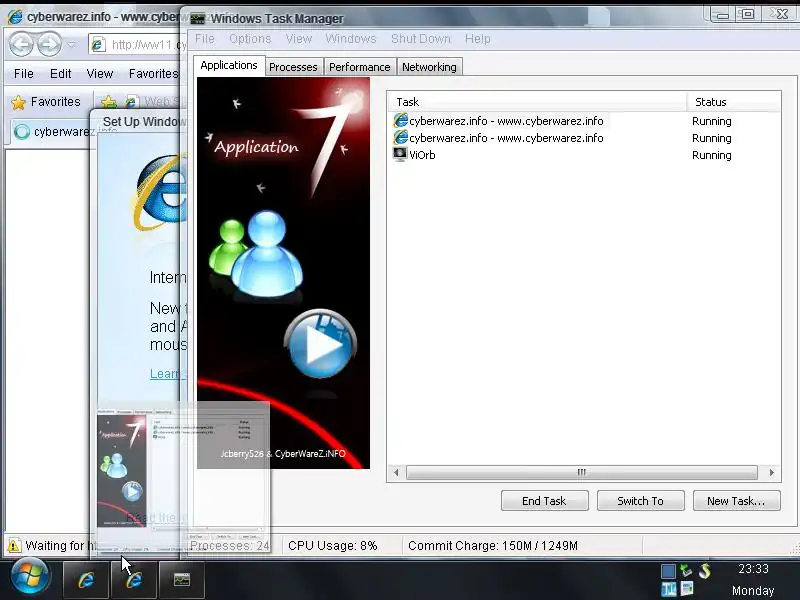Image resolution: width=800 pixels, height=600 pixels.
Task: Click Task Manager title bar icon
Action: (197, 19)
